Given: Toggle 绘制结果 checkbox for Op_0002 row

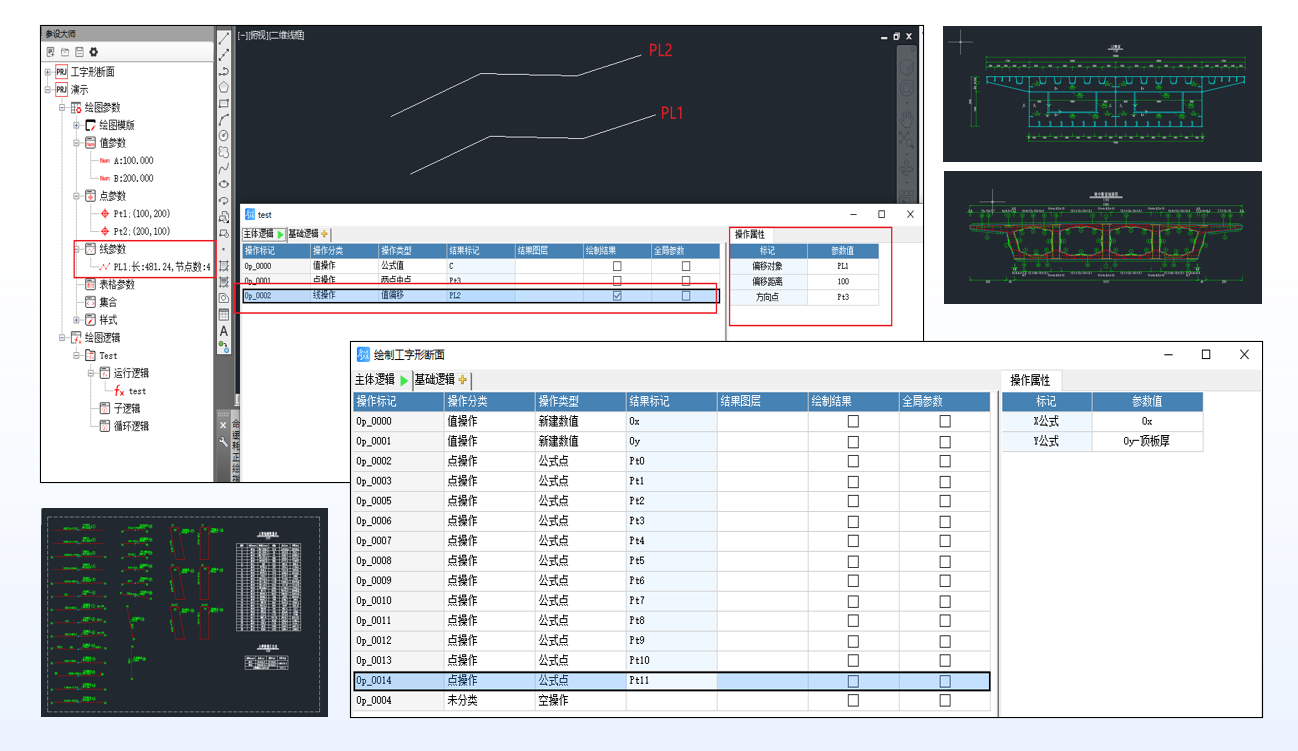Looking at the screenshot, I should pos(617,296).
